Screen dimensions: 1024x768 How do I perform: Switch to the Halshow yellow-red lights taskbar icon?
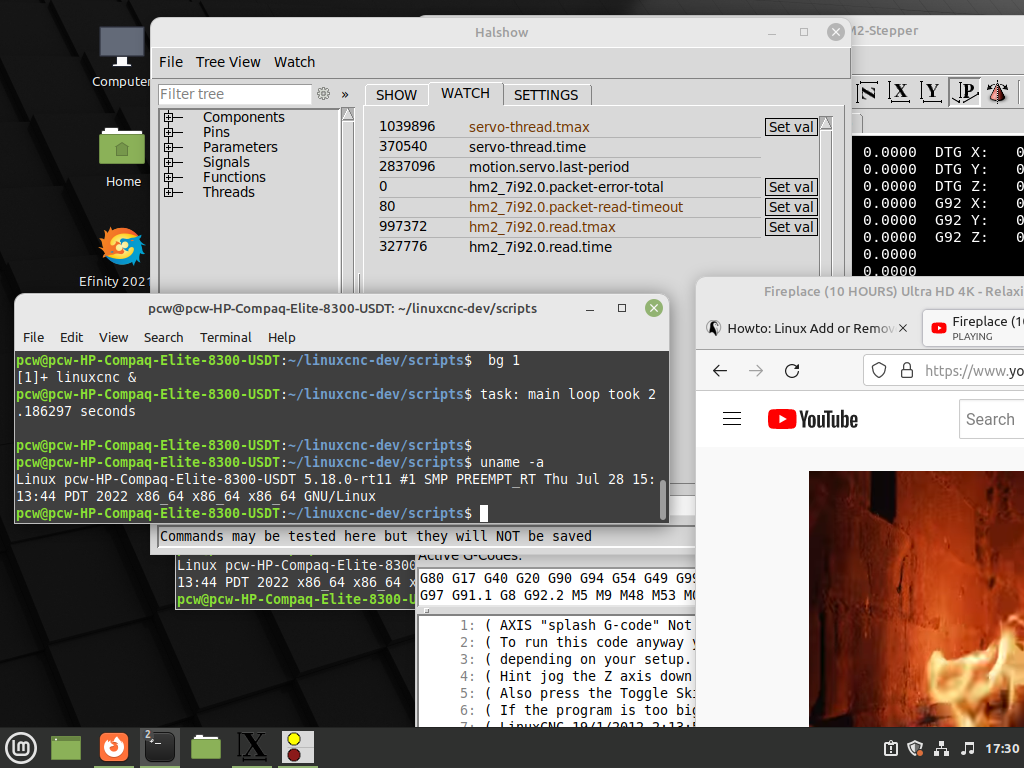pyautogui.click(x=297, y=748)
